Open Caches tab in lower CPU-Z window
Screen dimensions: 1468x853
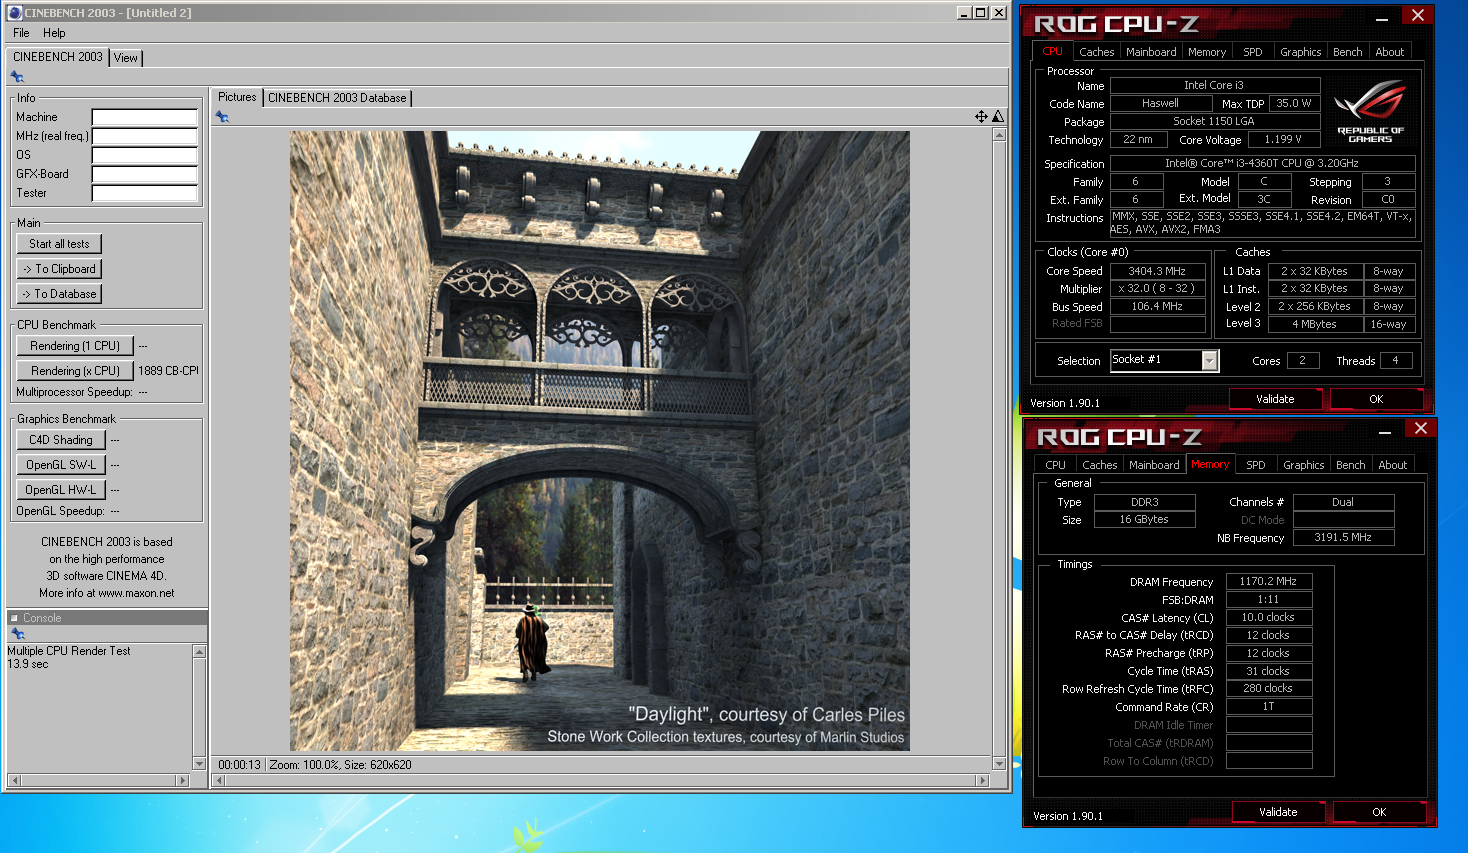pyautogui.click(x=1099, y=465)
